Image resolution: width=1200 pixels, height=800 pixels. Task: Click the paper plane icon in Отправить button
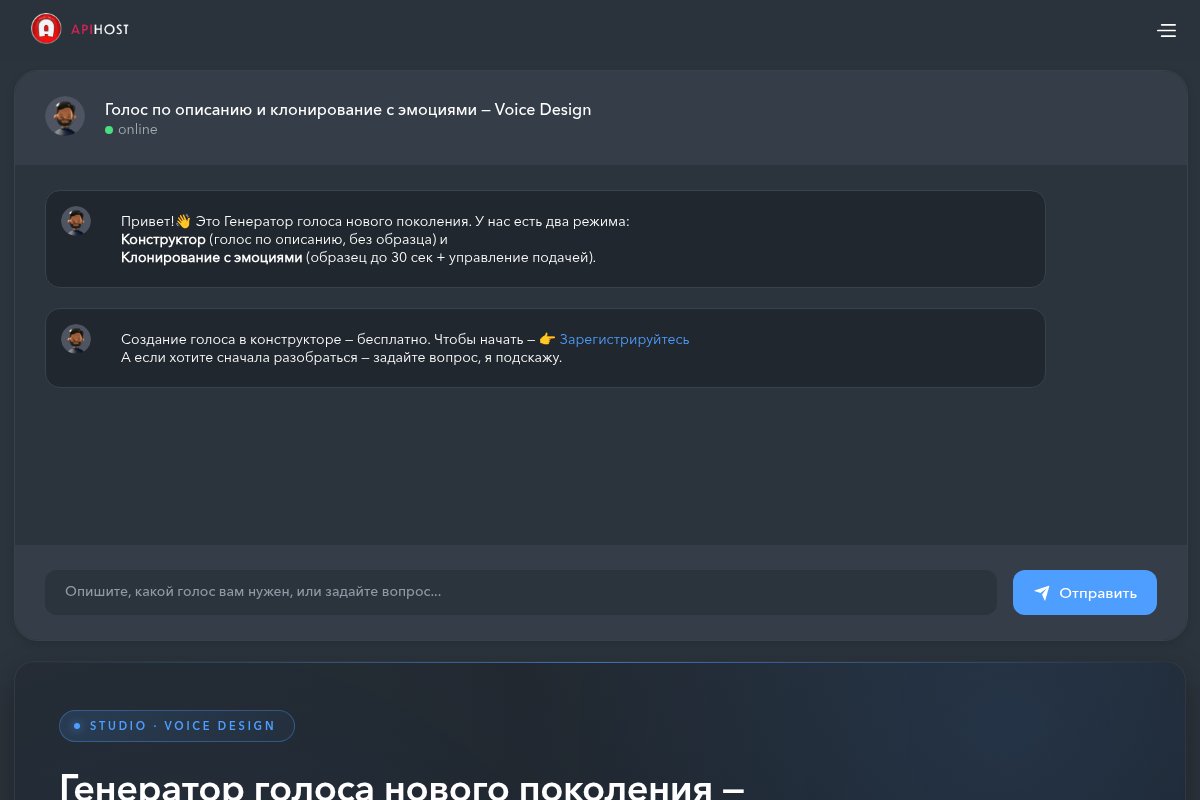coord(1042,593)
